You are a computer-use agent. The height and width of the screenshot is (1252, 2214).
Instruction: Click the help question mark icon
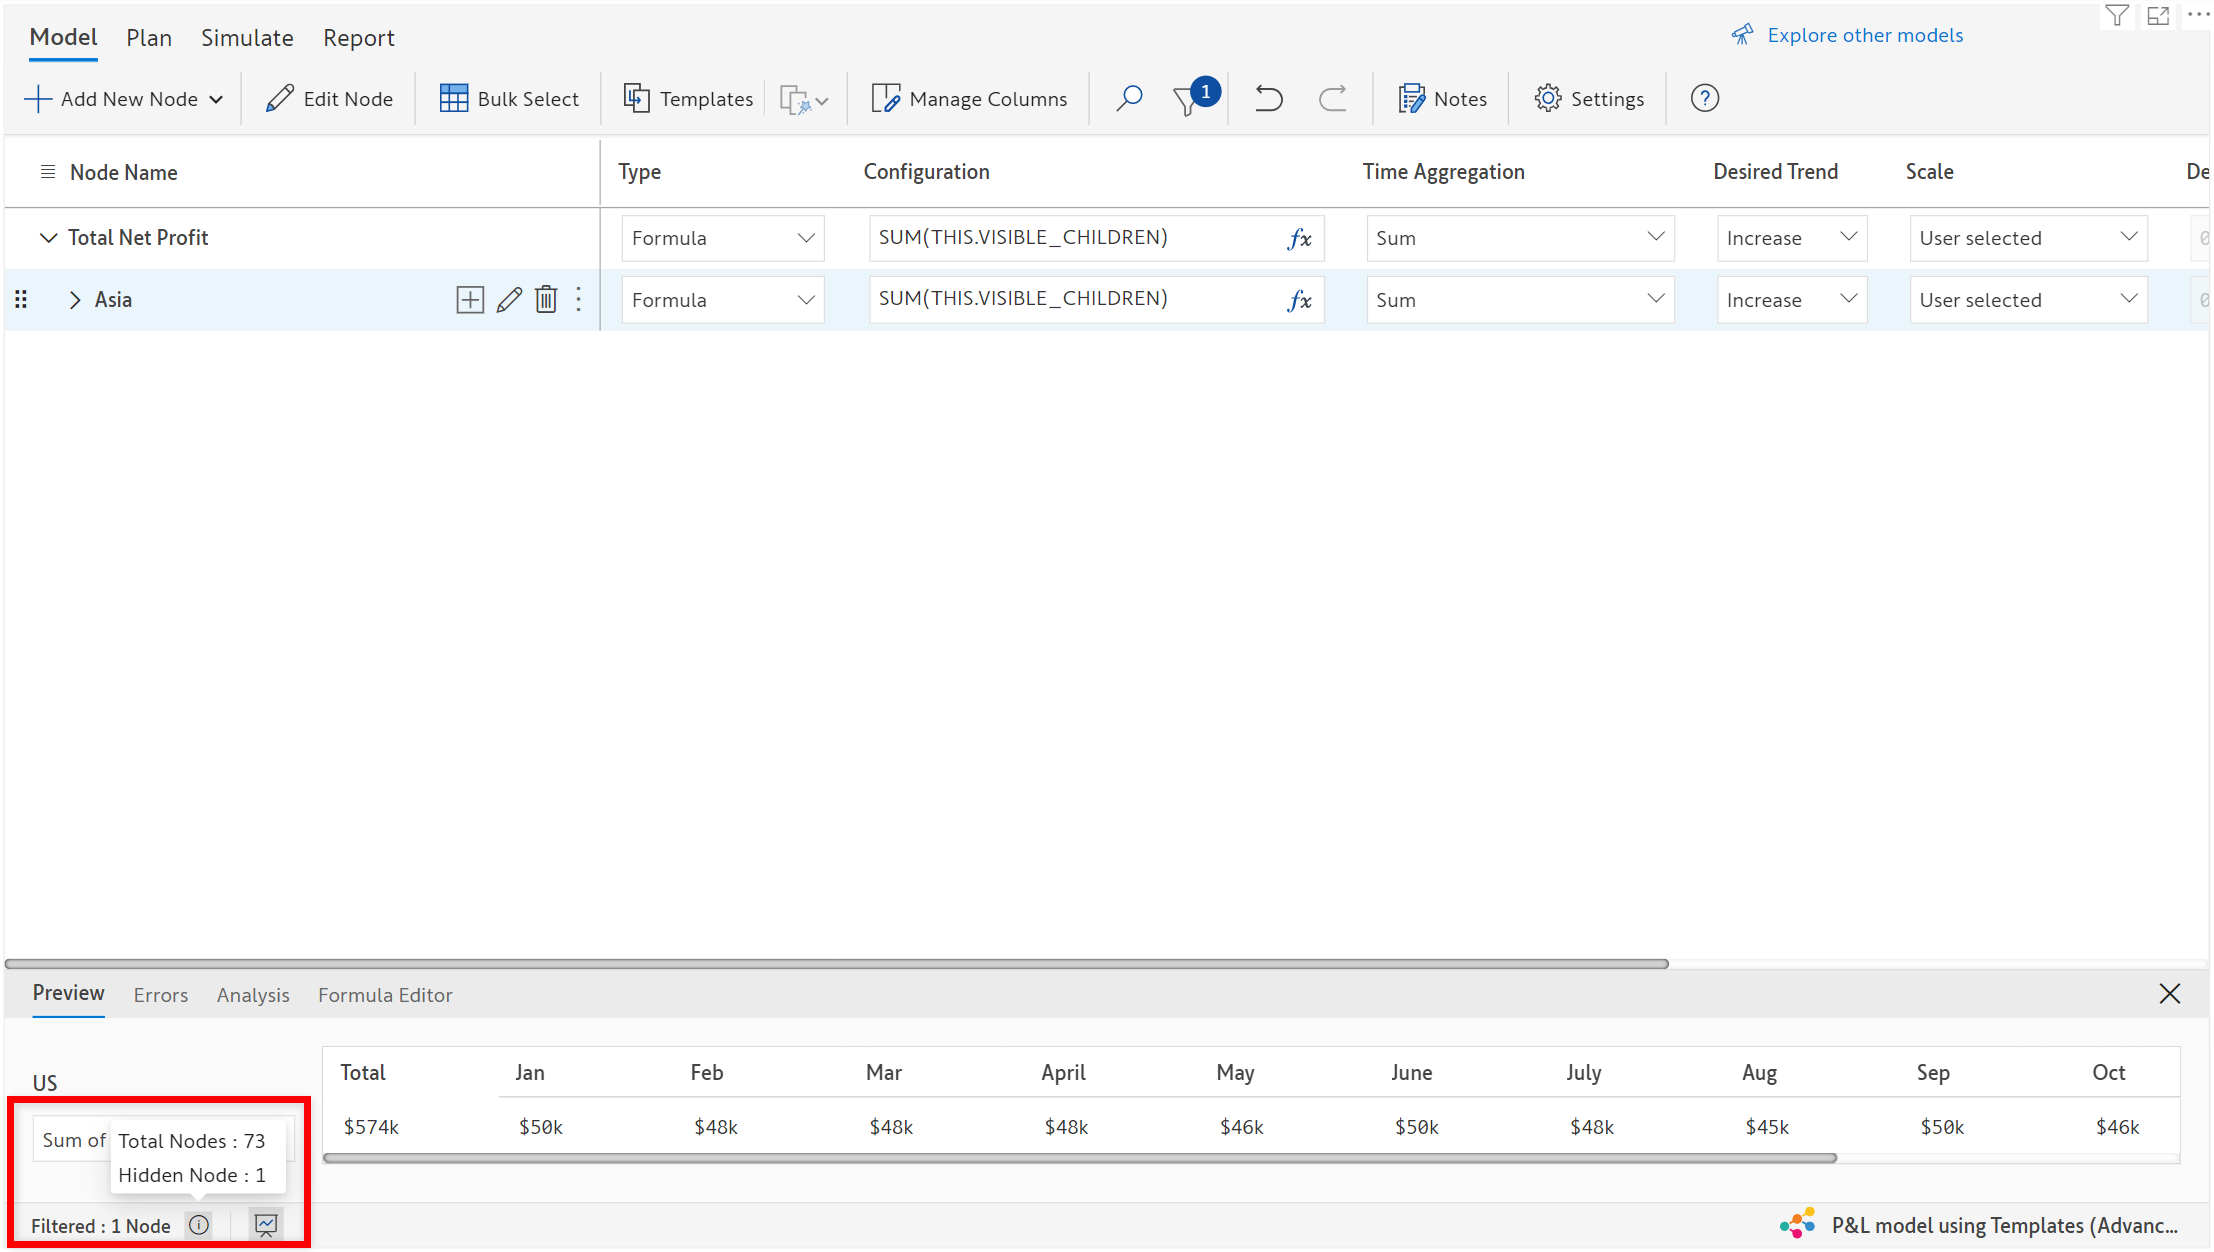(x=1704, y=98)
